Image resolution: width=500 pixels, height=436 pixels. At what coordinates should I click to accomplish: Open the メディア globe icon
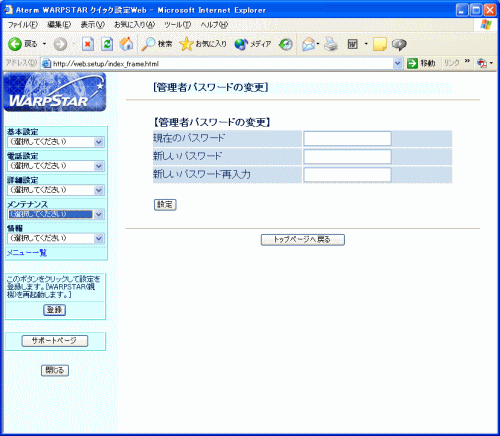[241, 44]
